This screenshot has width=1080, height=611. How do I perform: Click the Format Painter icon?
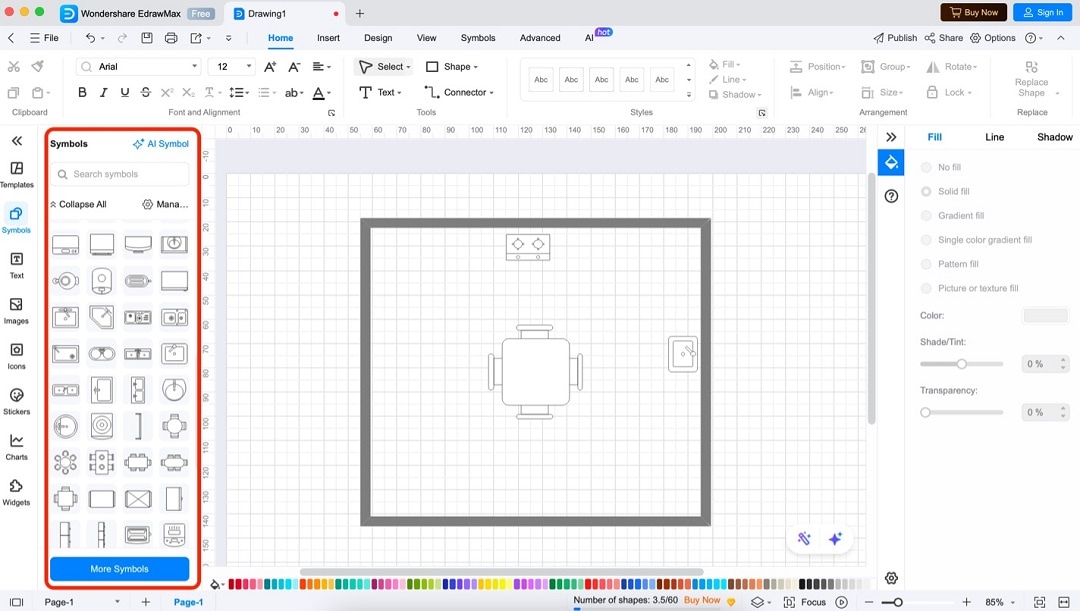click(x=38, y=66)
